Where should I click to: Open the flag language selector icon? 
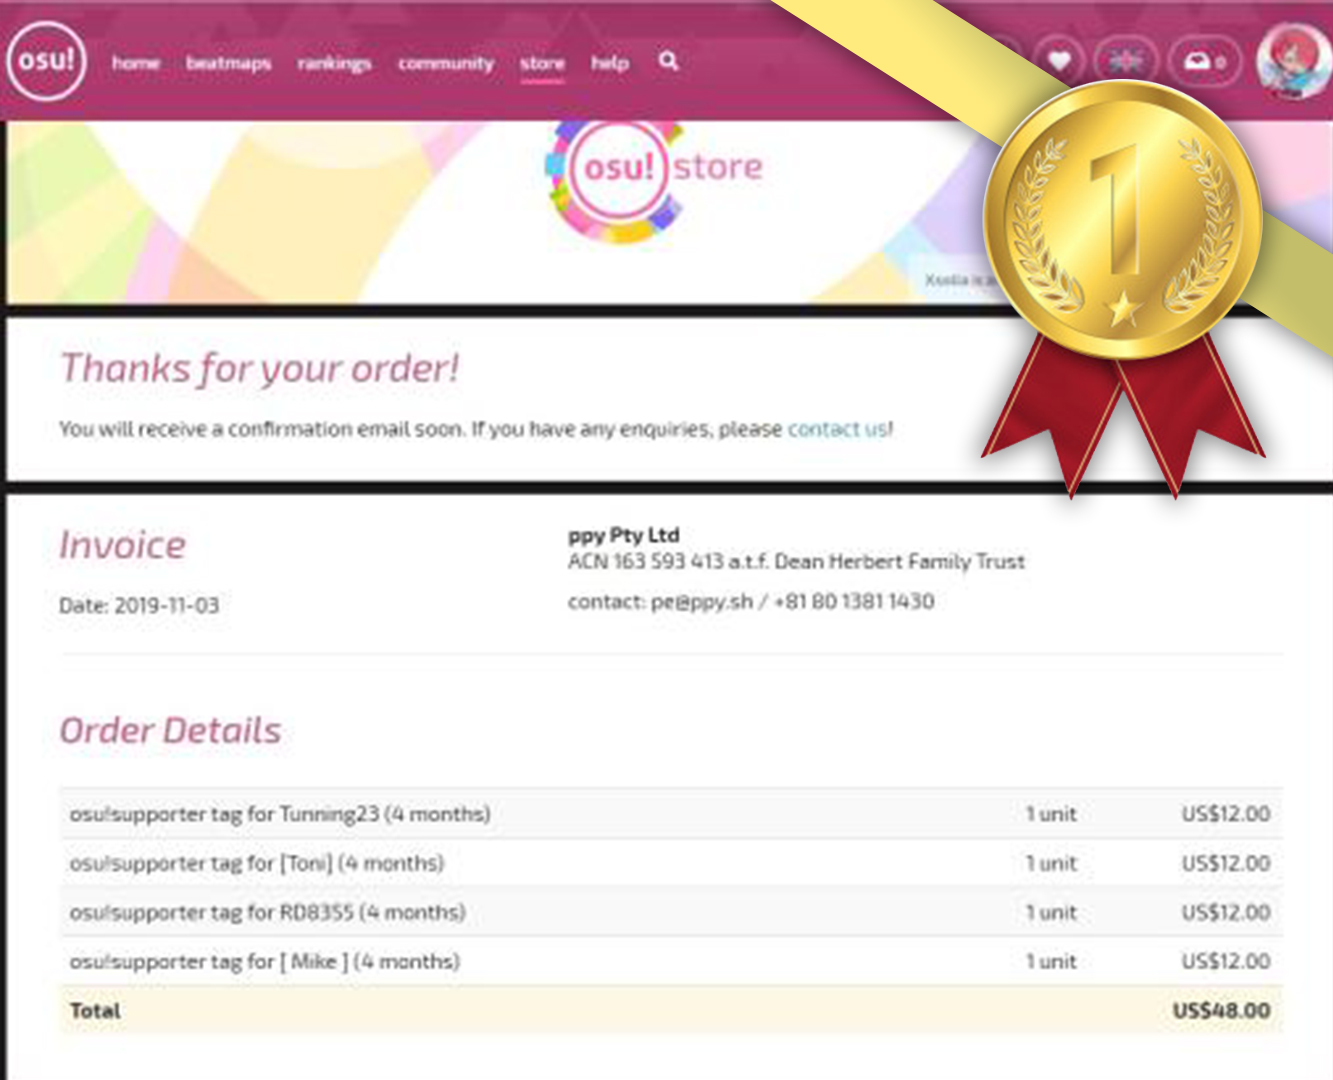pos(1126,61)
